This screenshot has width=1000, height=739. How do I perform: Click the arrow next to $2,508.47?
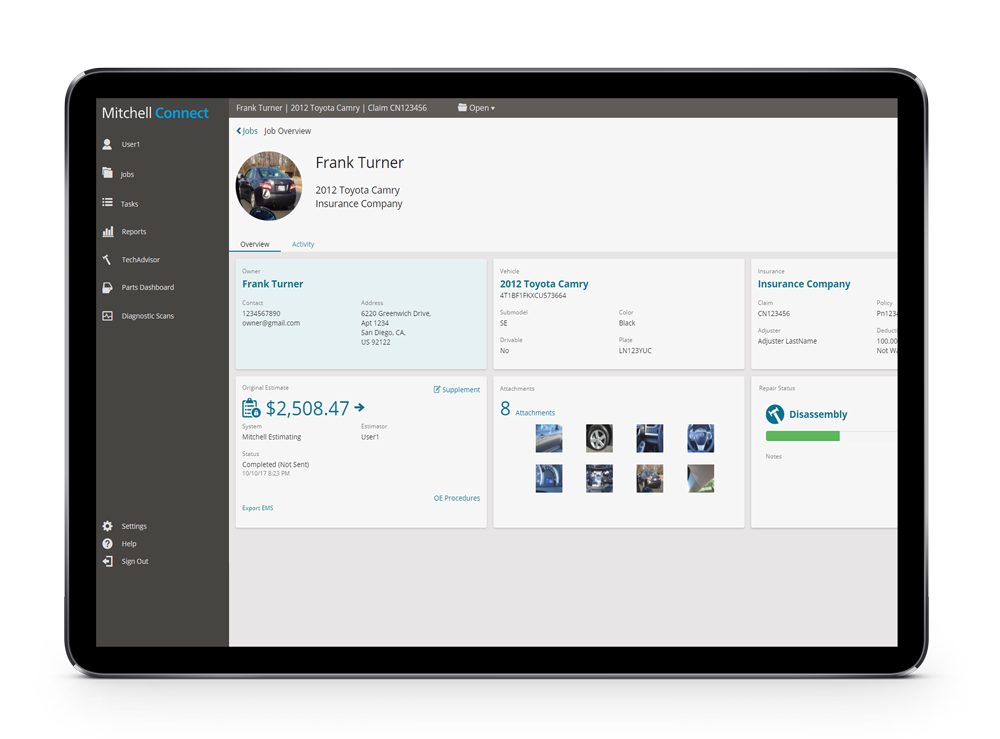click(360, 407)
